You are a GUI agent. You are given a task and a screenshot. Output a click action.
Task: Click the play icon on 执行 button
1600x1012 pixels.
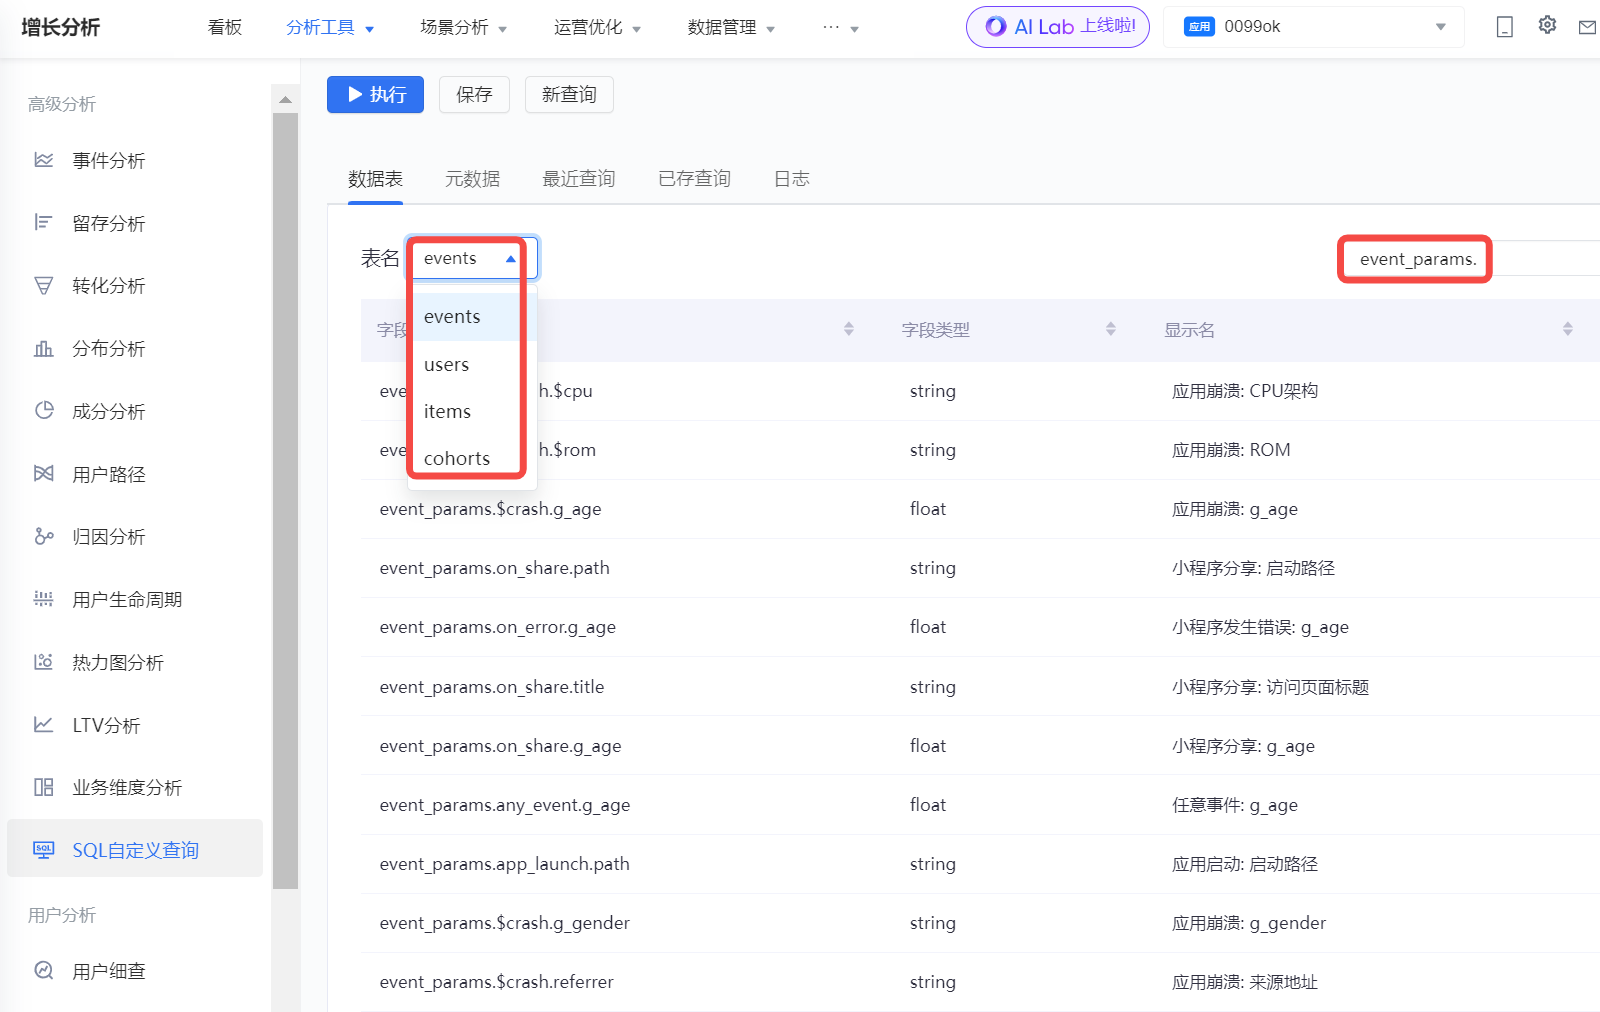(x=355, y=94)
